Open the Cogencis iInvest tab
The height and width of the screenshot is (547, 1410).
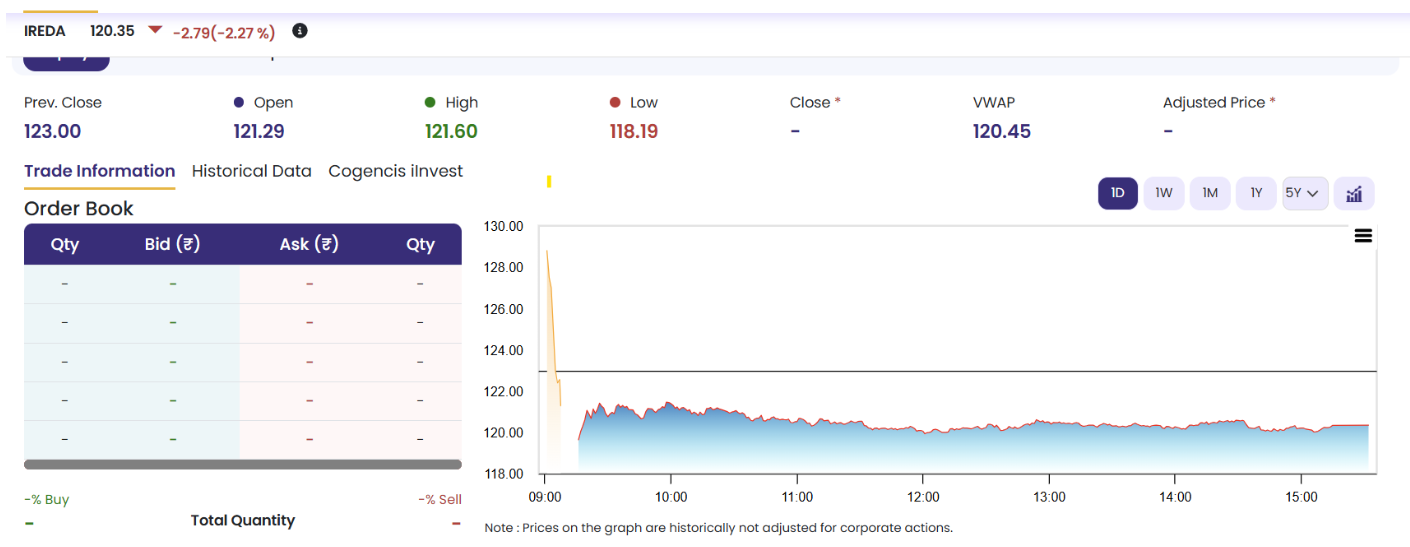(x=396, y=171)
